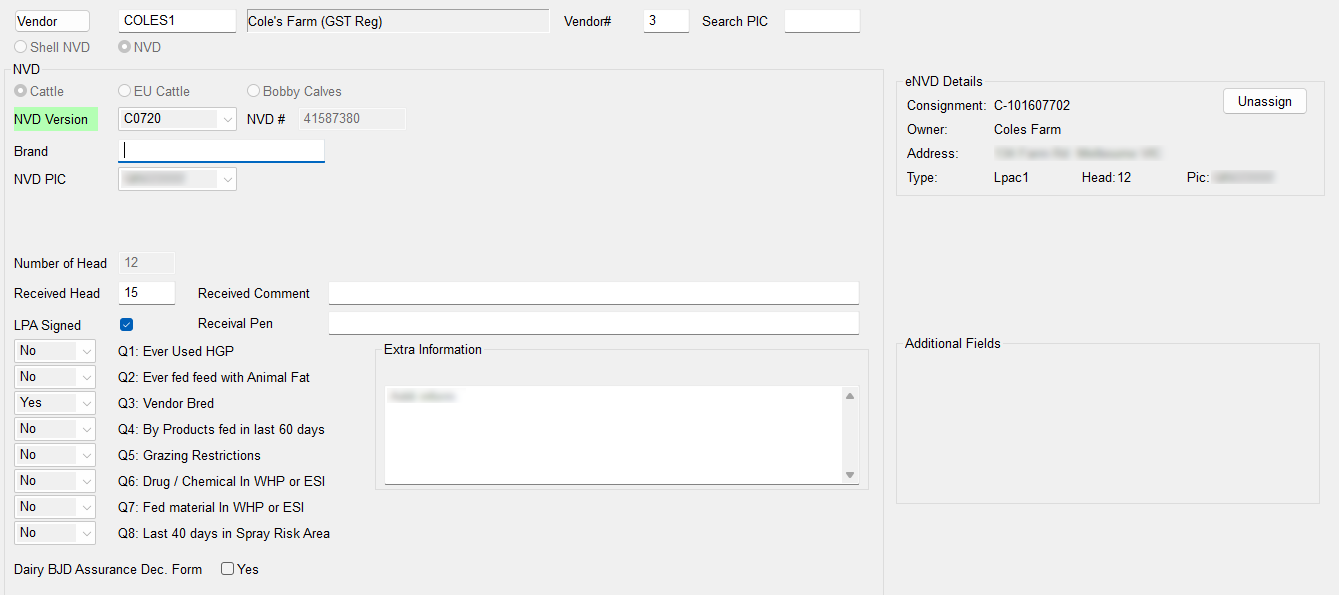Image resolution: width=1339 pixels, height=595 pixels.
Task: Enable Dairy BJD Assurance Yes checkbox
Action: click(228, 569)
